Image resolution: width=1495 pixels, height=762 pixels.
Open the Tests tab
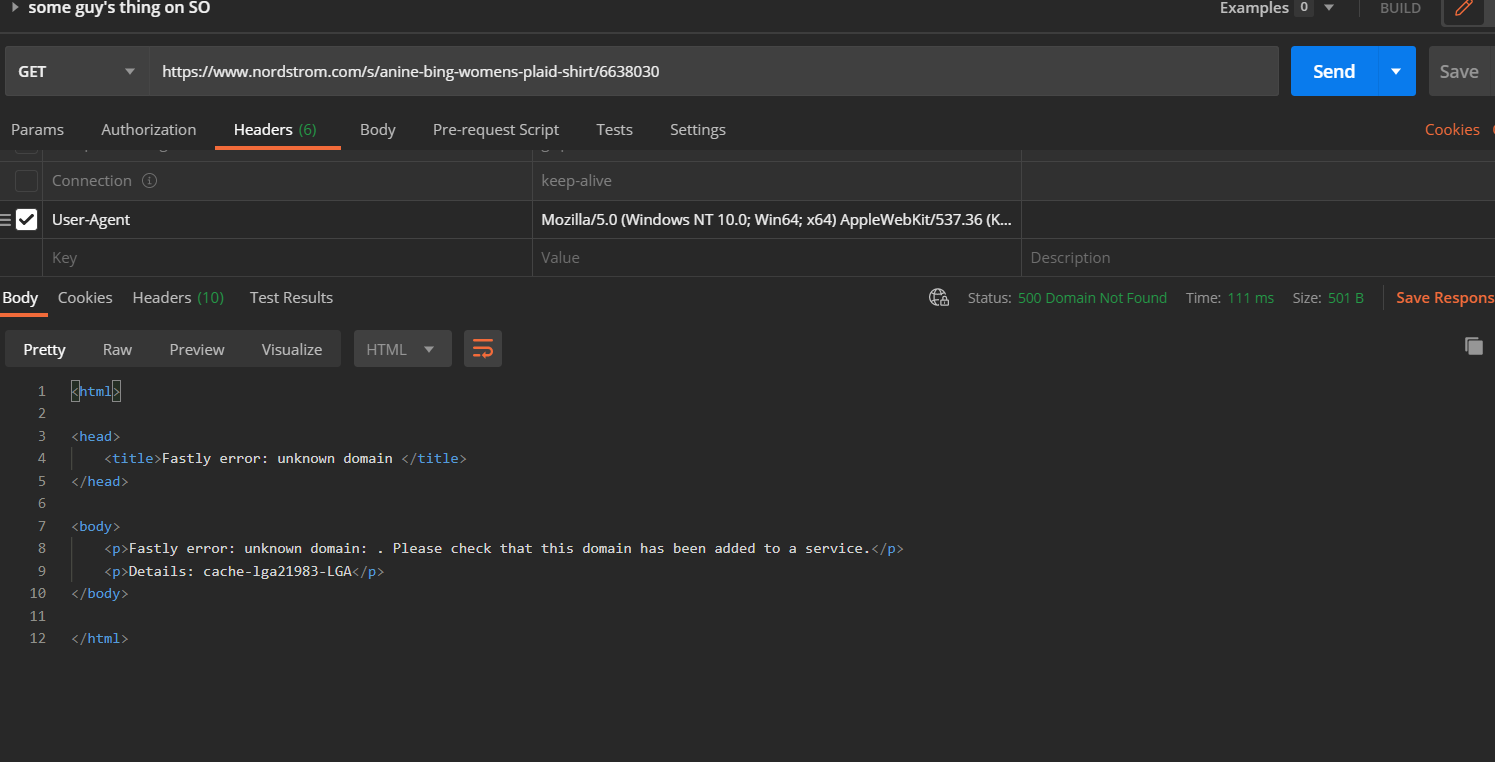point(614,129)
